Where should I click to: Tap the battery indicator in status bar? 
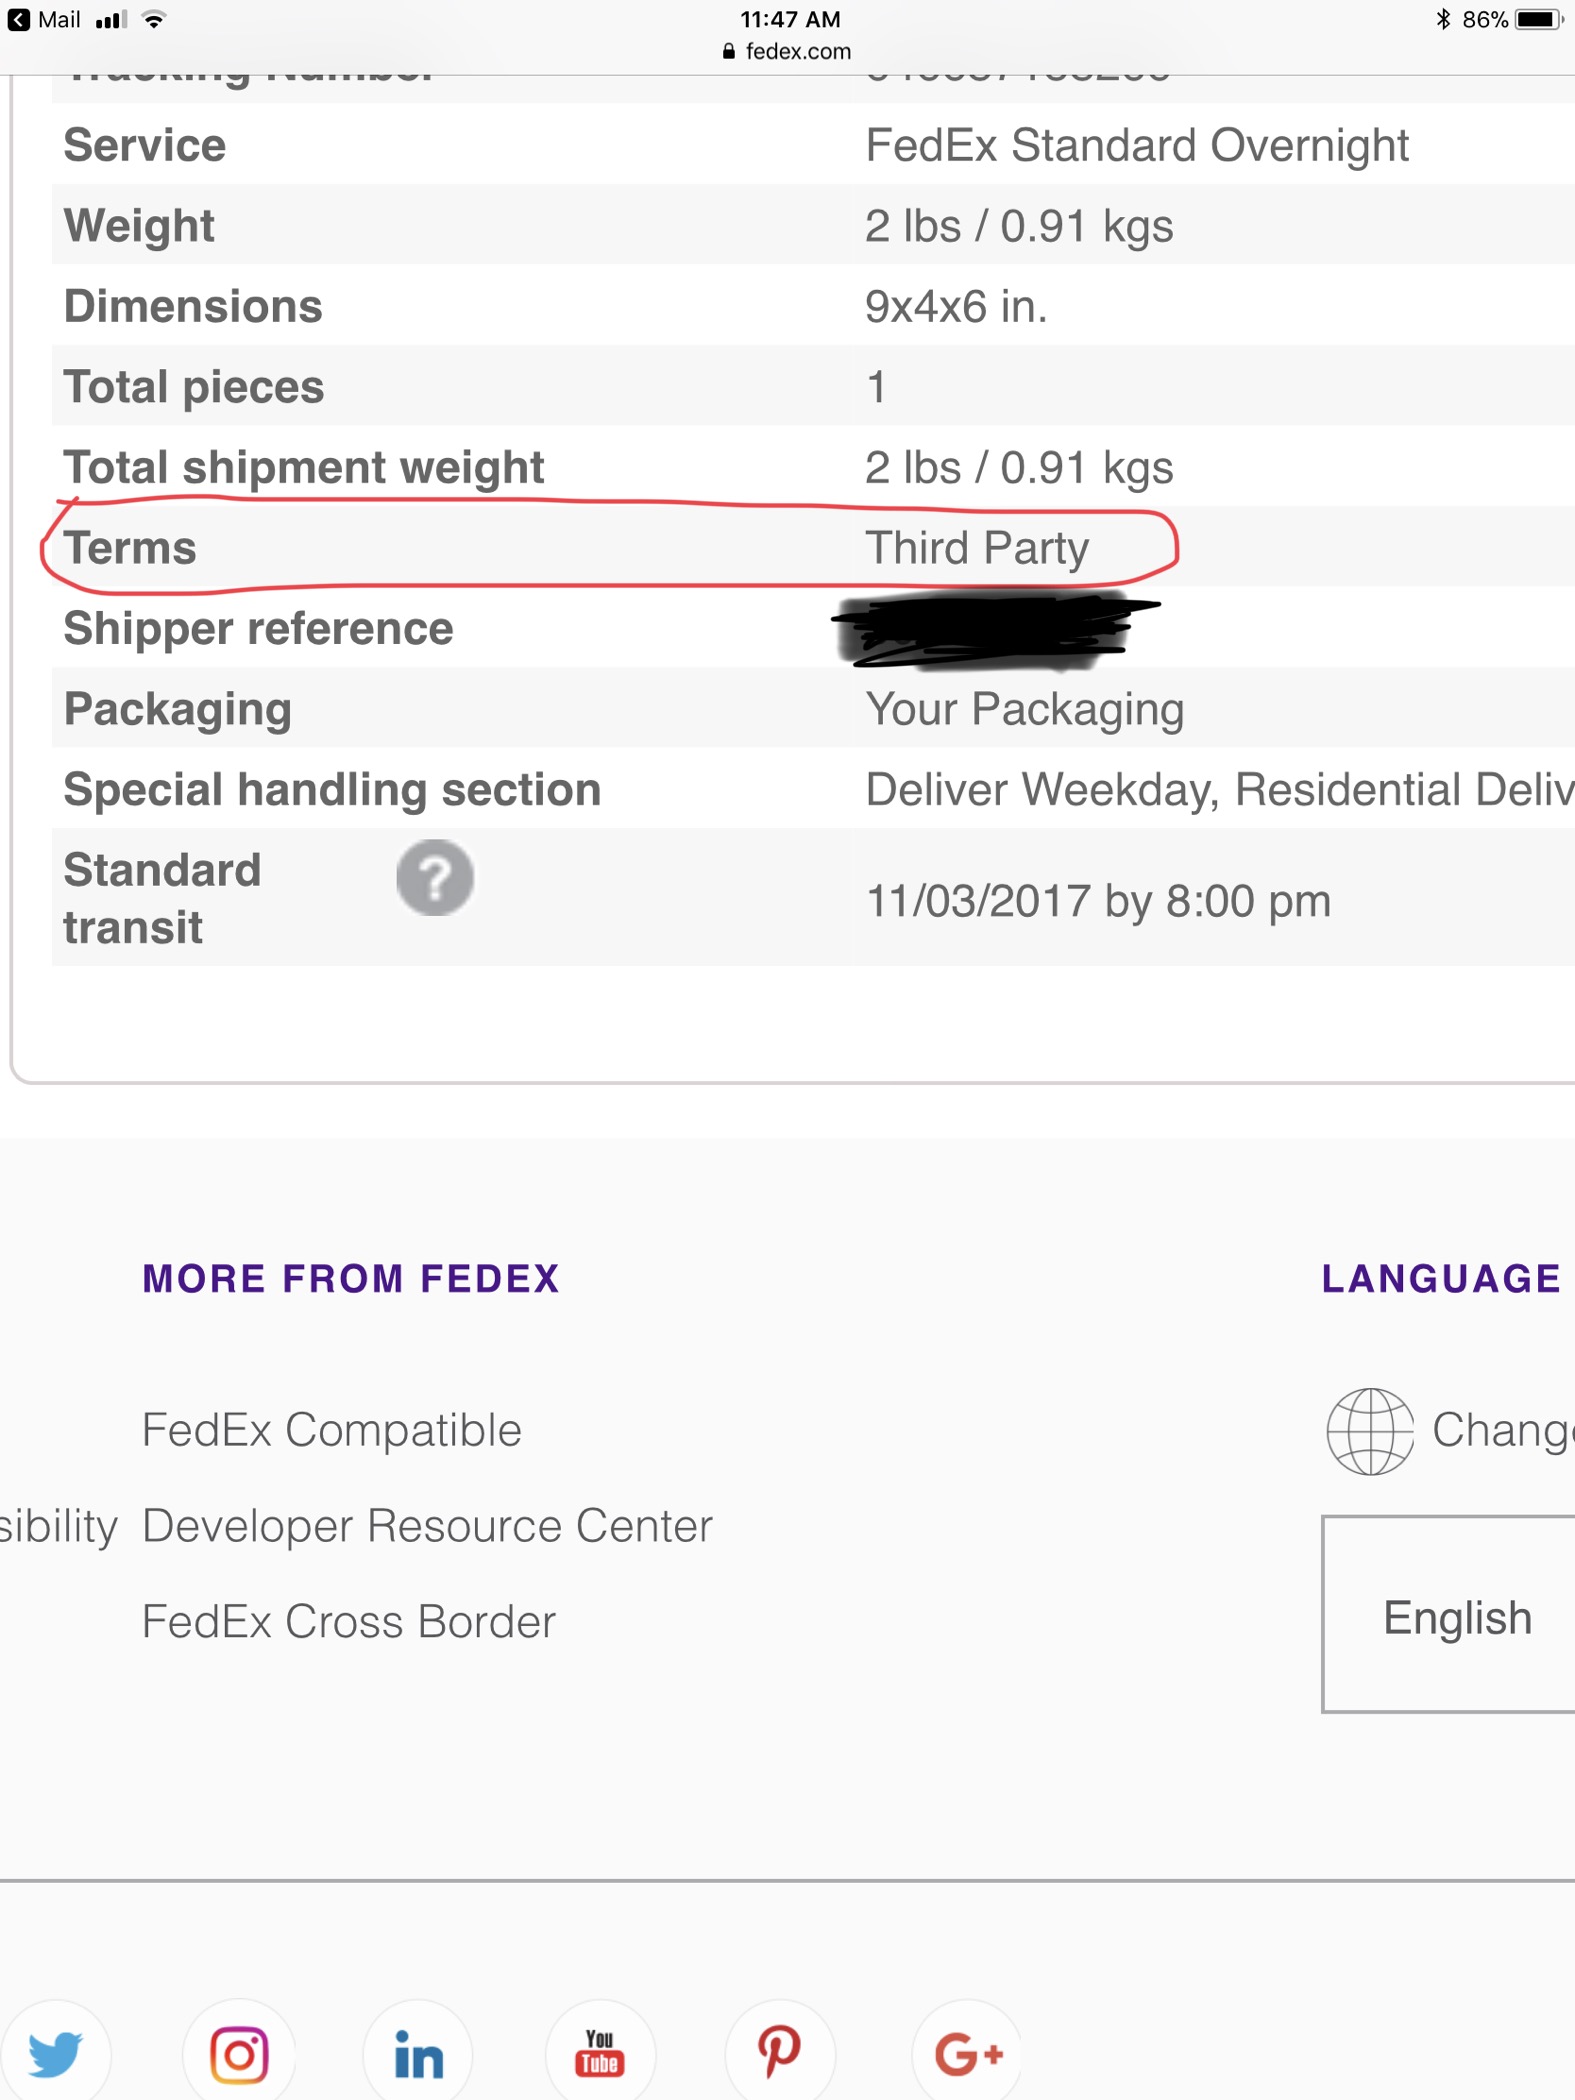point(1539,19)
